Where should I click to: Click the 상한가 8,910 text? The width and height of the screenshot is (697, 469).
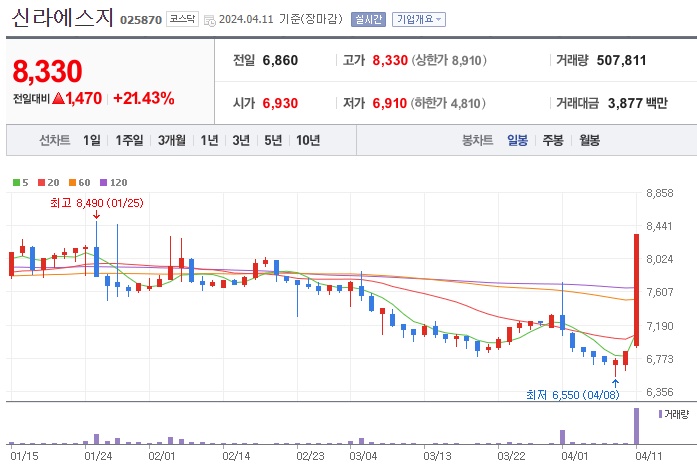(449, 60)
